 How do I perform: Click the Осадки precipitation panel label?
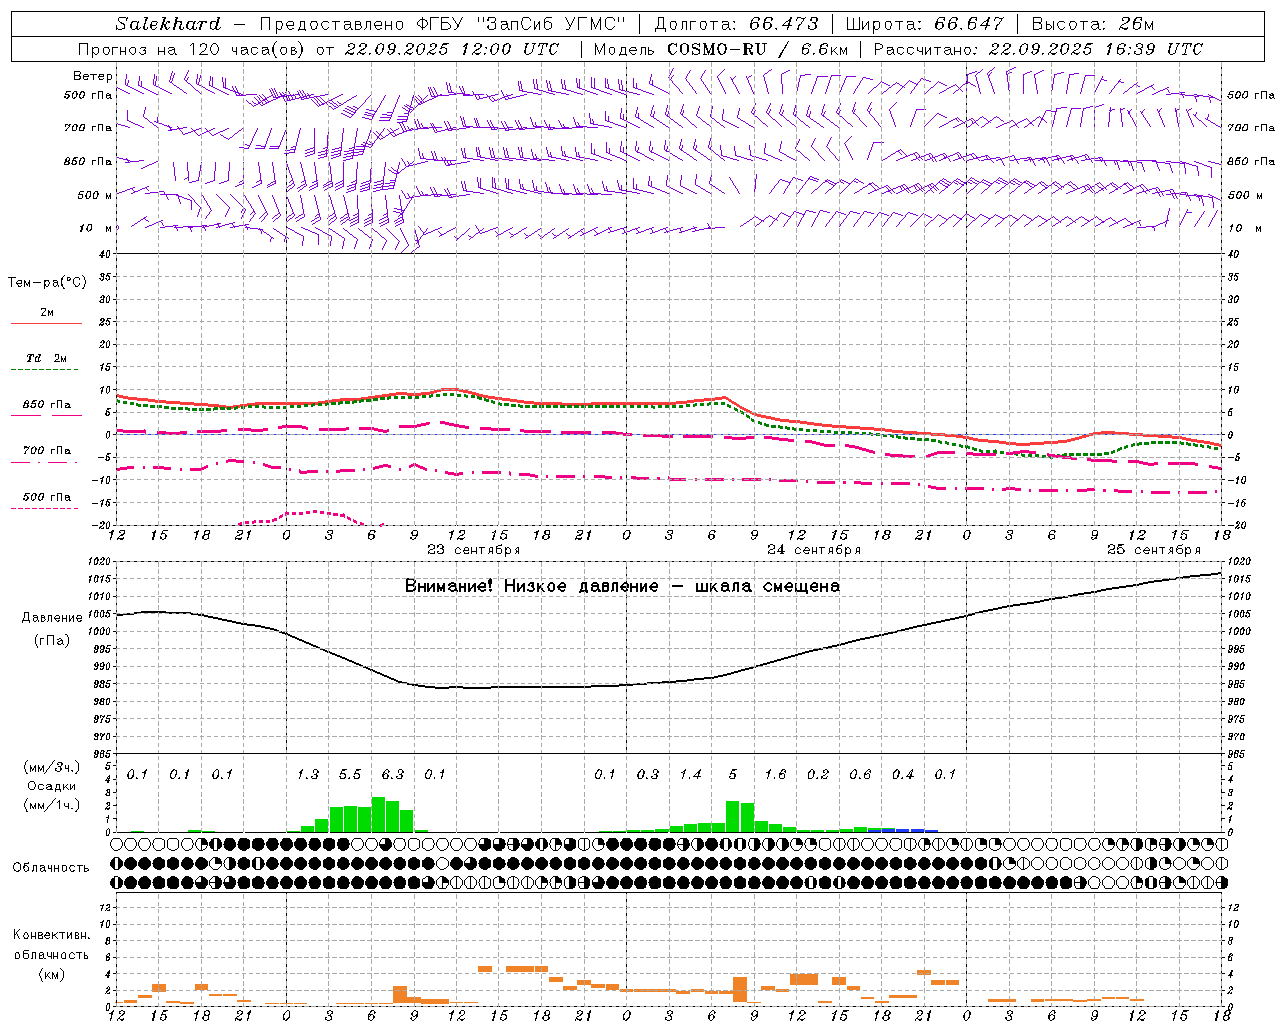(51, 787)
